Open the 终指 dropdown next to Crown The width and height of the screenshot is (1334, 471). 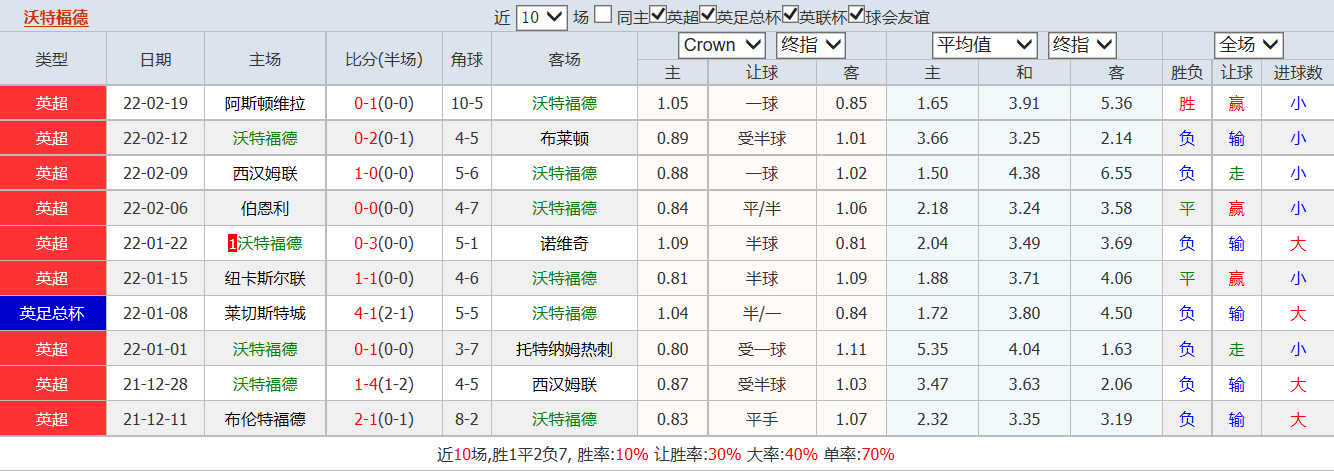(x=811, y=45)
